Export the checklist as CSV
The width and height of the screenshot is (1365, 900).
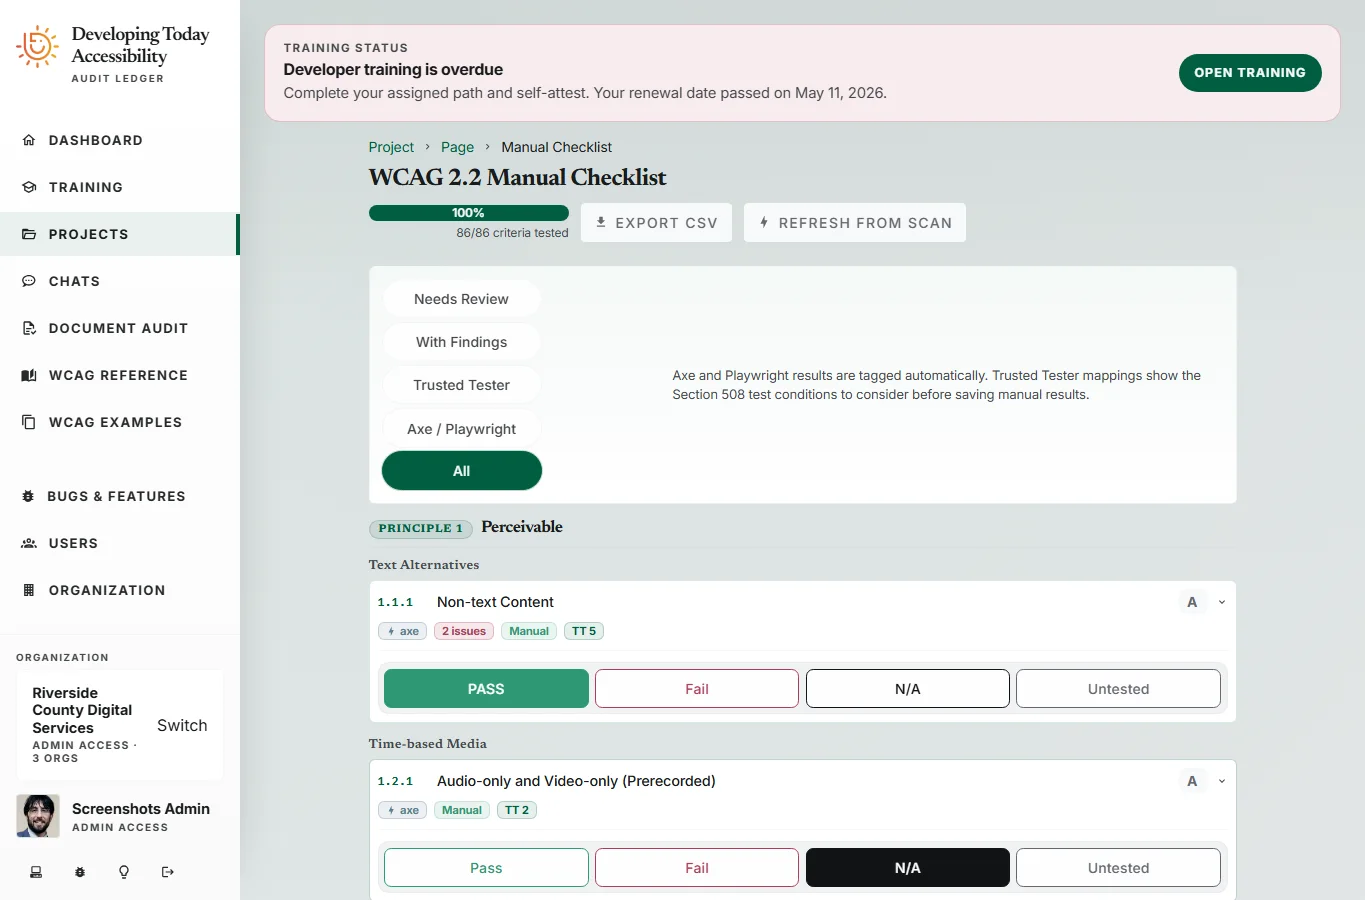[656, 223]
